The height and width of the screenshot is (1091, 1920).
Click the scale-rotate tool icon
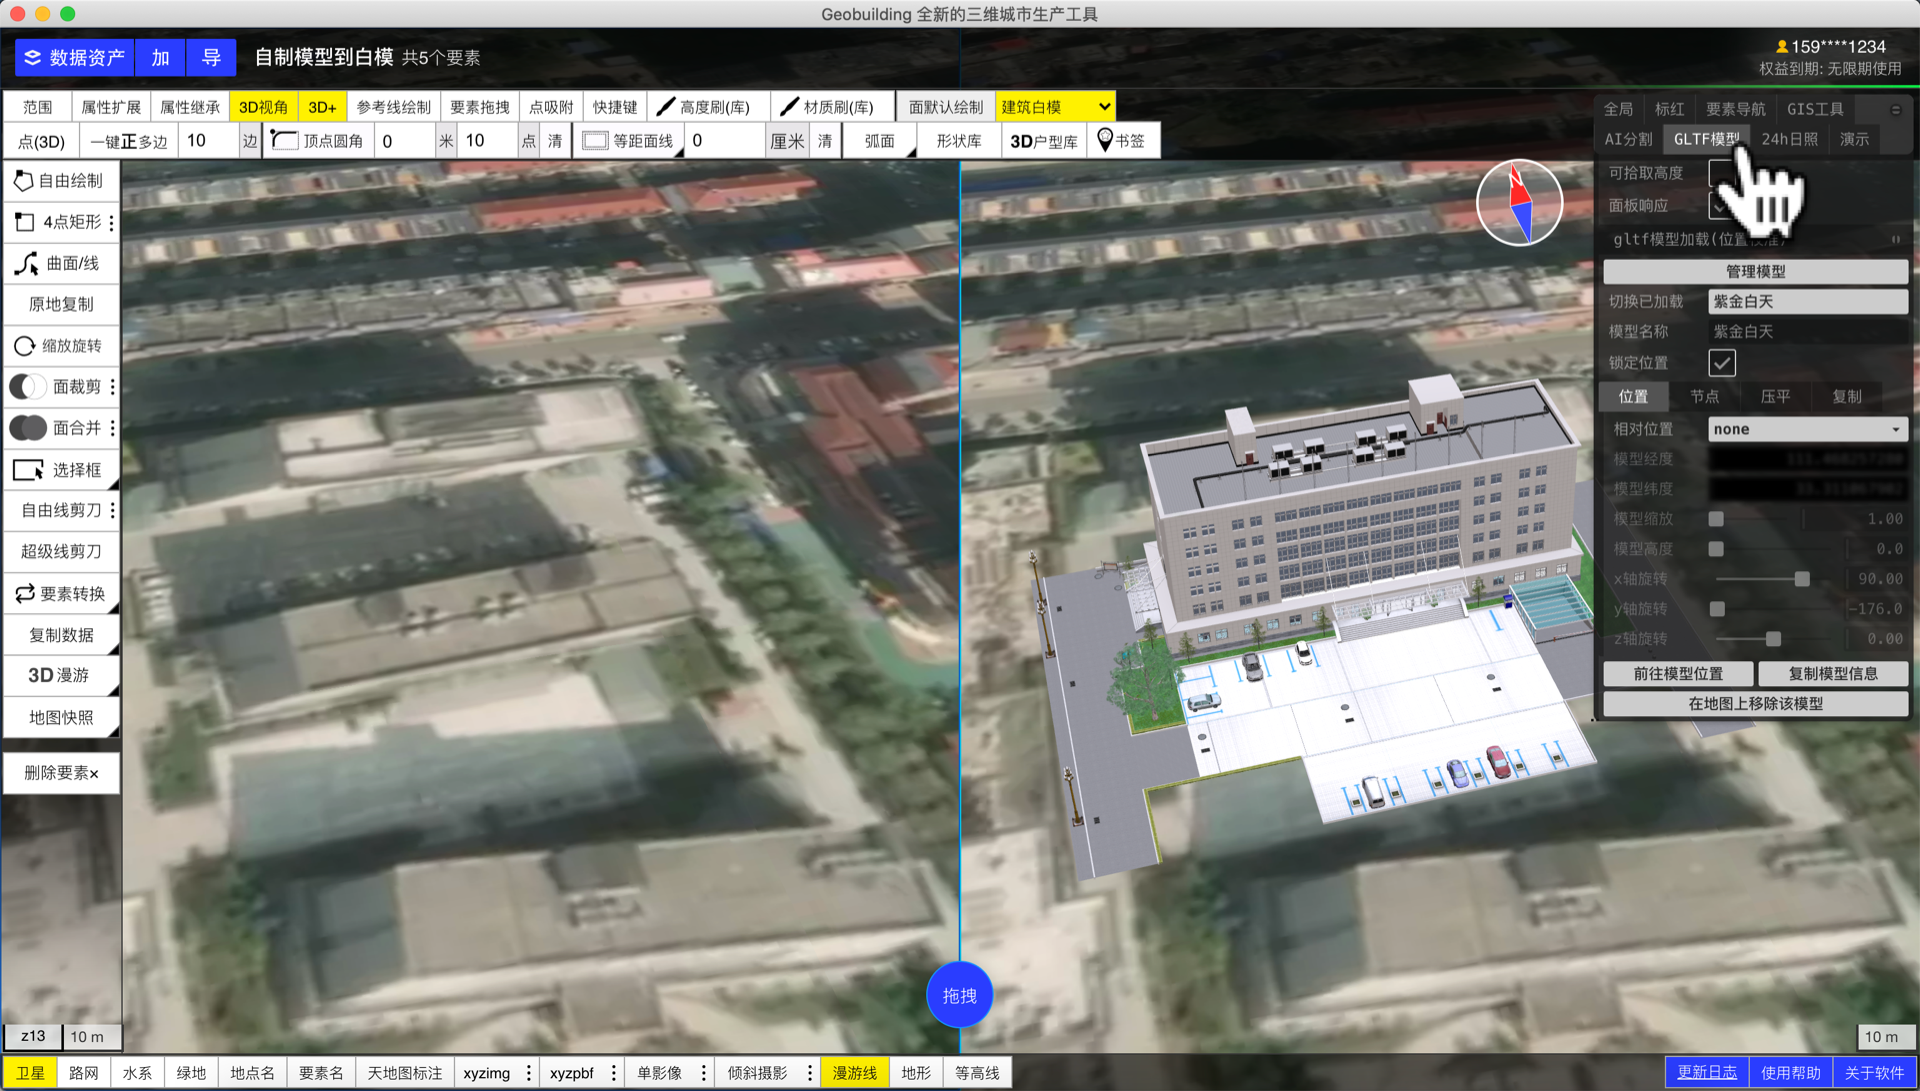coord(24,346)
